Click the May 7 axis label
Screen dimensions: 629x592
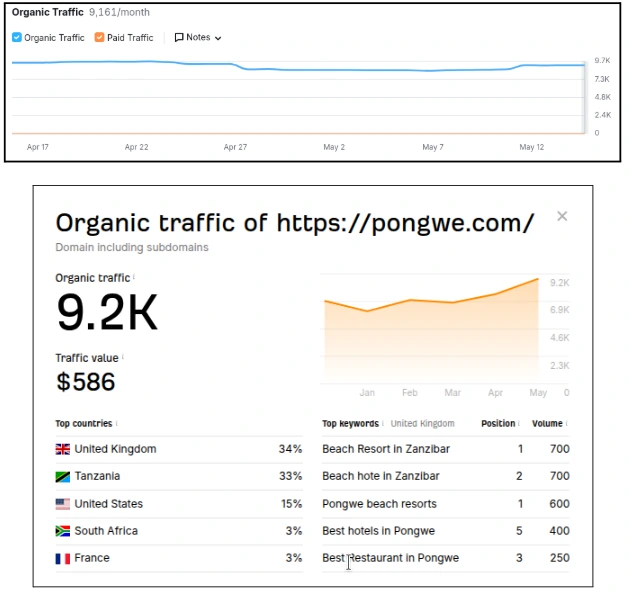pyautogui.click(x=433, y=147)
